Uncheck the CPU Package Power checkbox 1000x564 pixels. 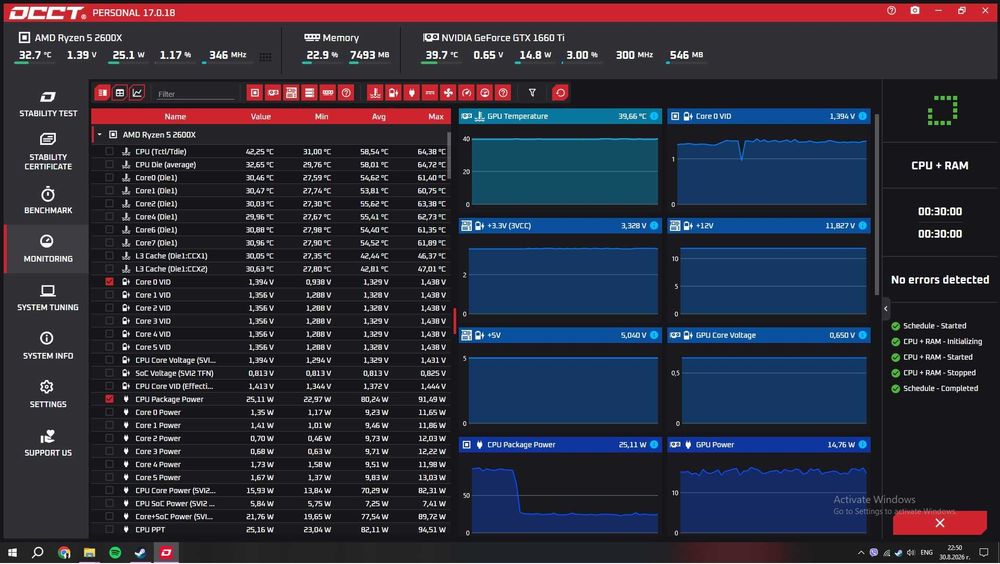pyautogui.click(x=110, y=399)
